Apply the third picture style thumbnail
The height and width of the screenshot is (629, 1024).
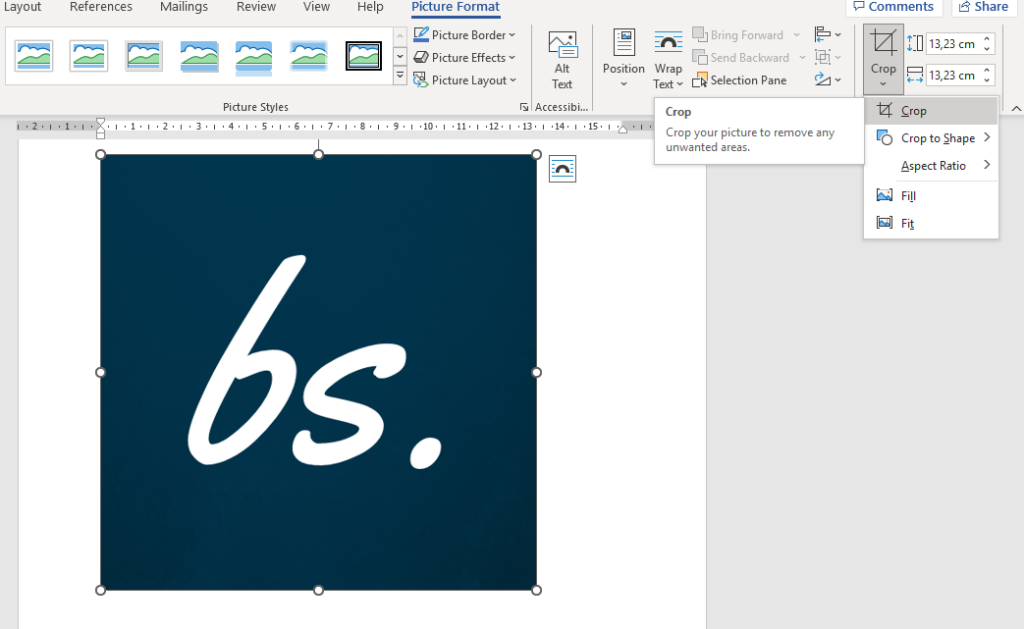click(144, 56)
